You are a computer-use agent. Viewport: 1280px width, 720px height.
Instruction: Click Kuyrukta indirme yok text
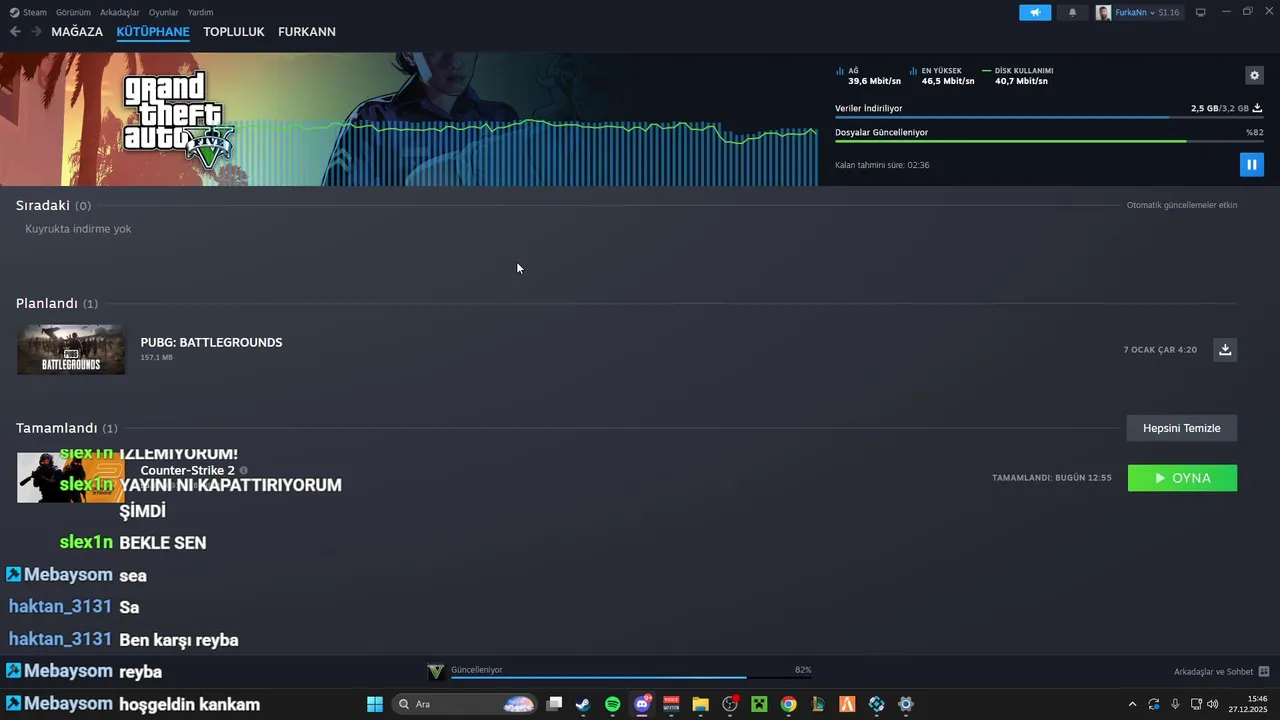(78, 229)
